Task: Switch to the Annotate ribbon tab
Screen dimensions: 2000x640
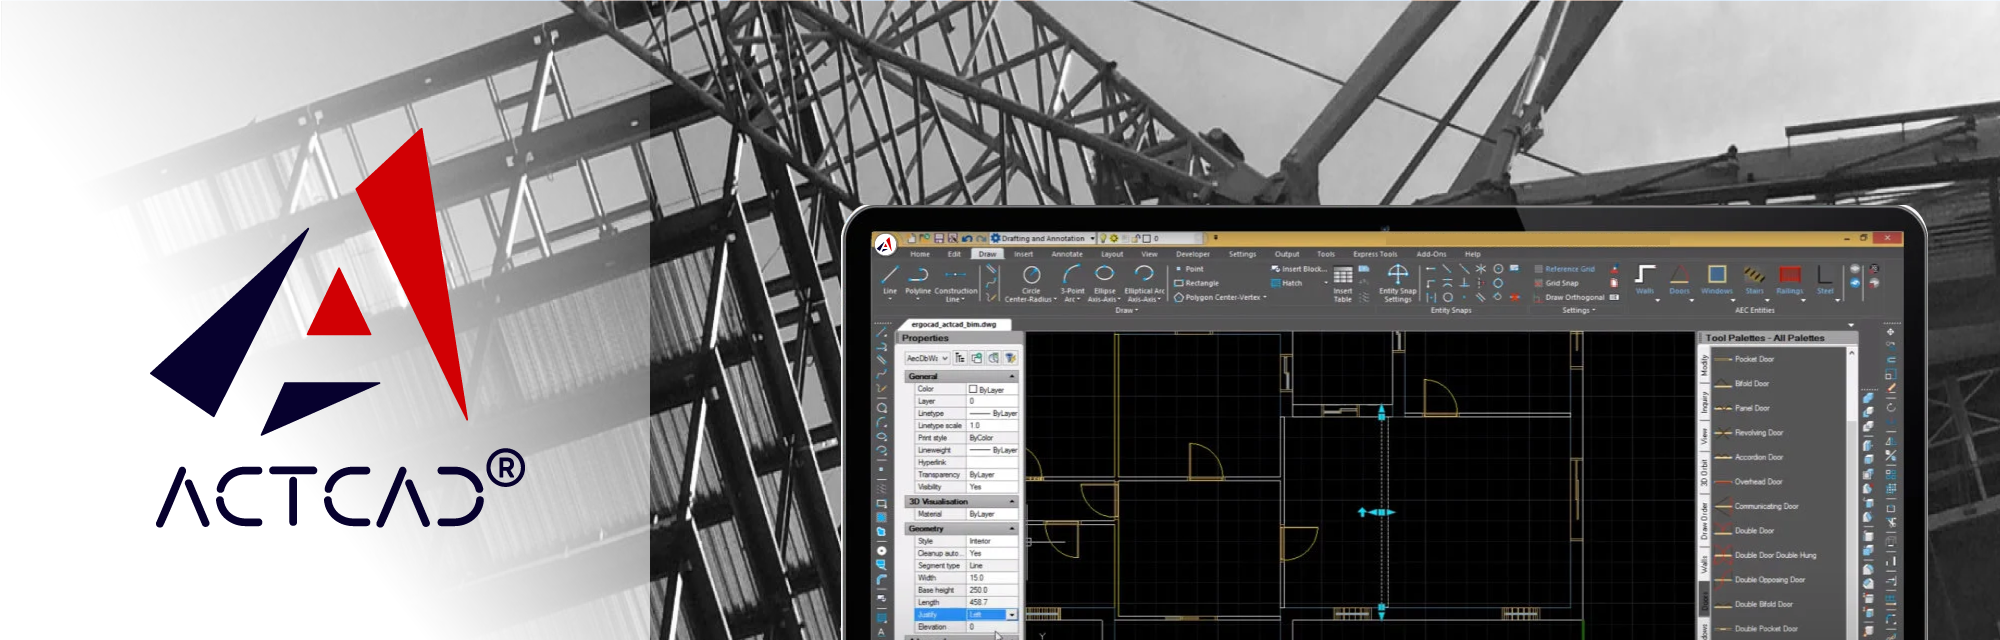Action: click(1067, 254)
